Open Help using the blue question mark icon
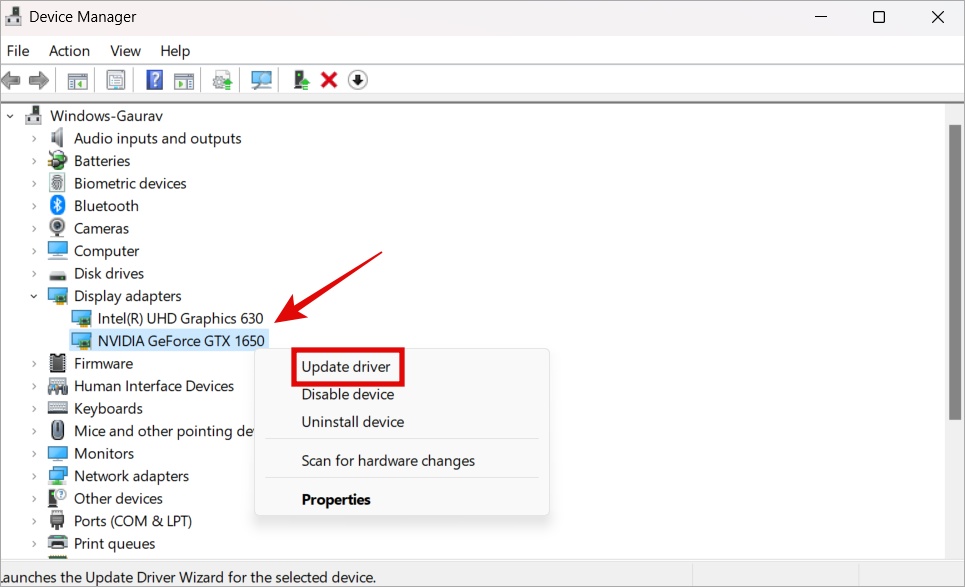Image resolution: width=965 pixels, height=587 pixels. point(153,79)
